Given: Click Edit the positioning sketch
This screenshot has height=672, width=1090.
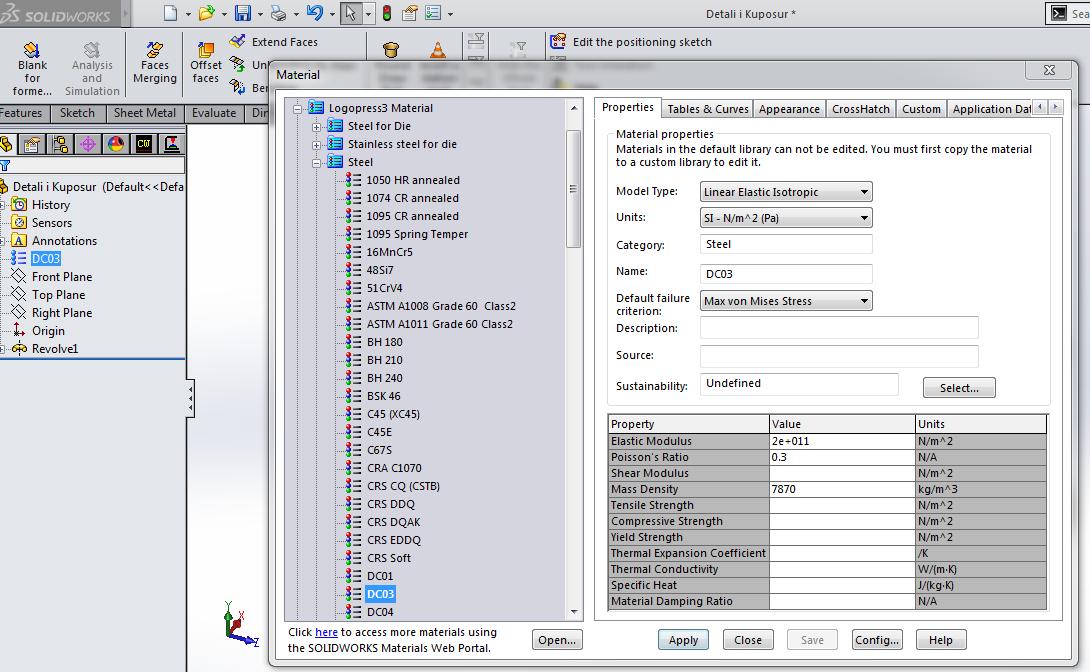Looking at the screenshot, I should click(631, 42).
